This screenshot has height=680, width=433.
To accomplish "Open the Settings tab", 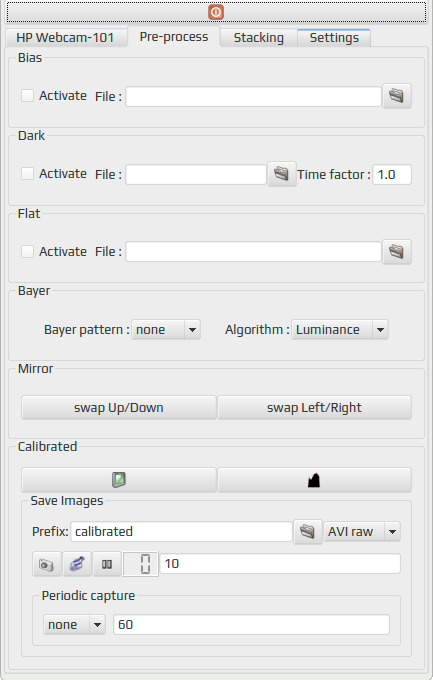I will click(334, 38).
